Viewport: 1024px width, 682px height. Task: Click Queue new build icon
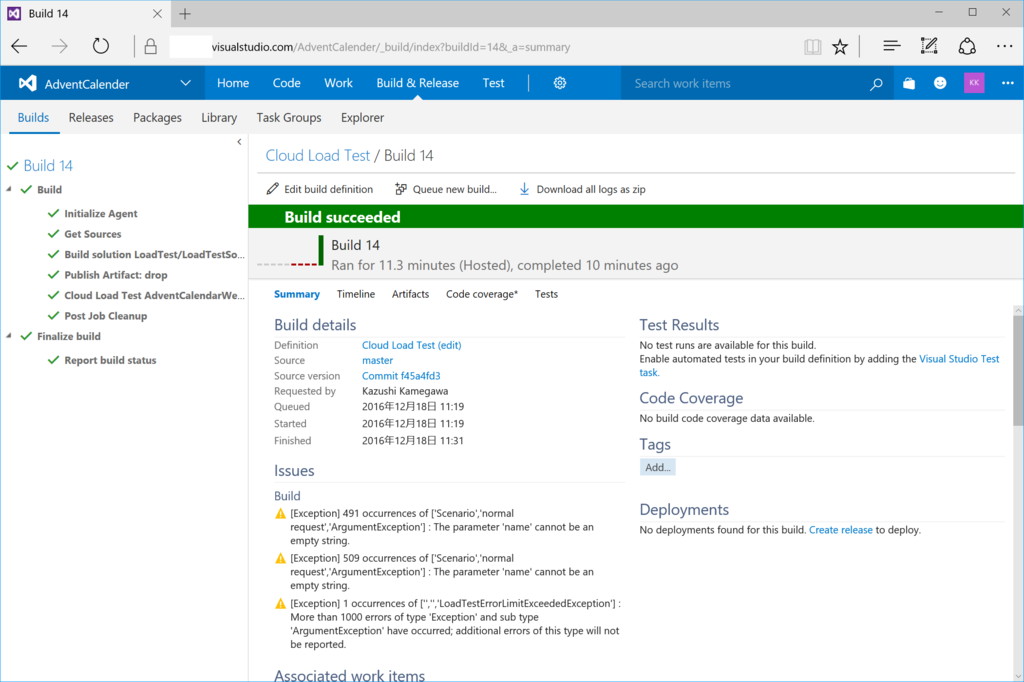click(x=401, y=189)
